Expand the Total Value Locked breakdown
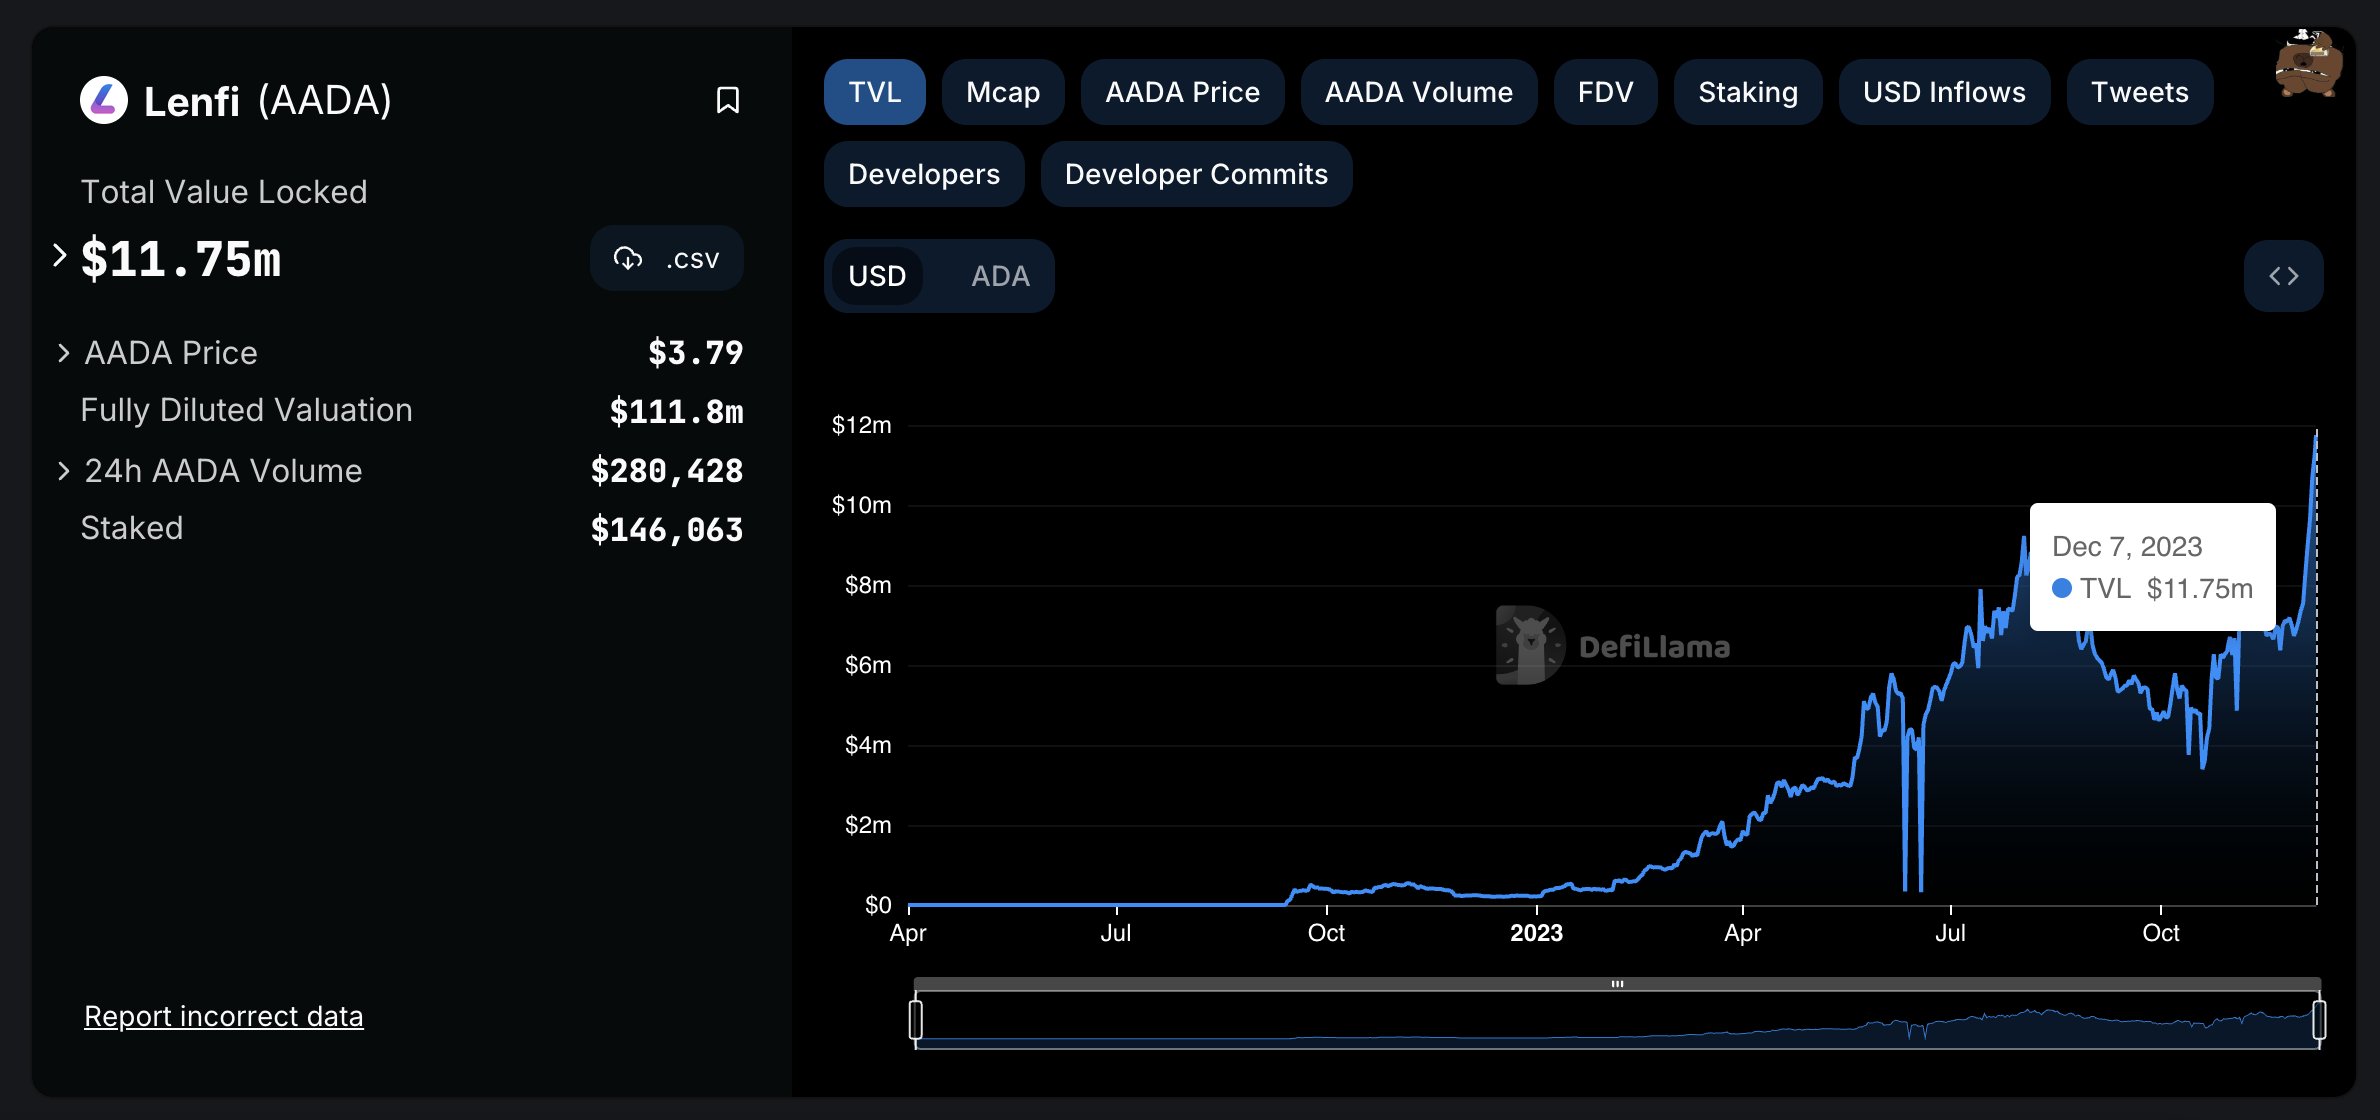2380x1120 pixels. pos(60,256)
